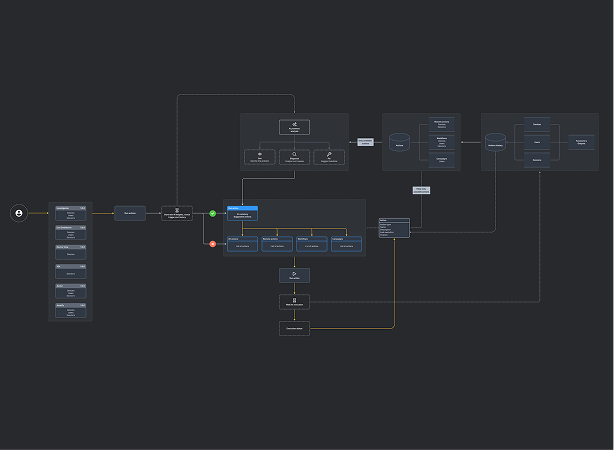
Task: Select the Investigation card in the left panel
Action: [71, 208]
